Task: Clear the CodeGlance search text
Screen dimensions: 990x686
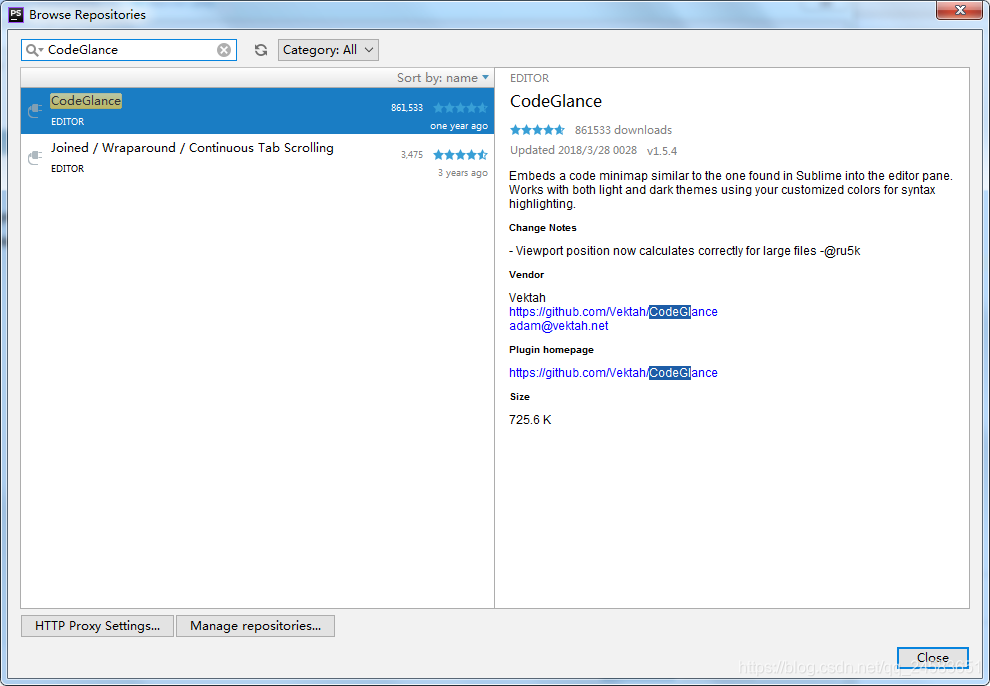Action: pyautogui.click(x=224, y=50)
